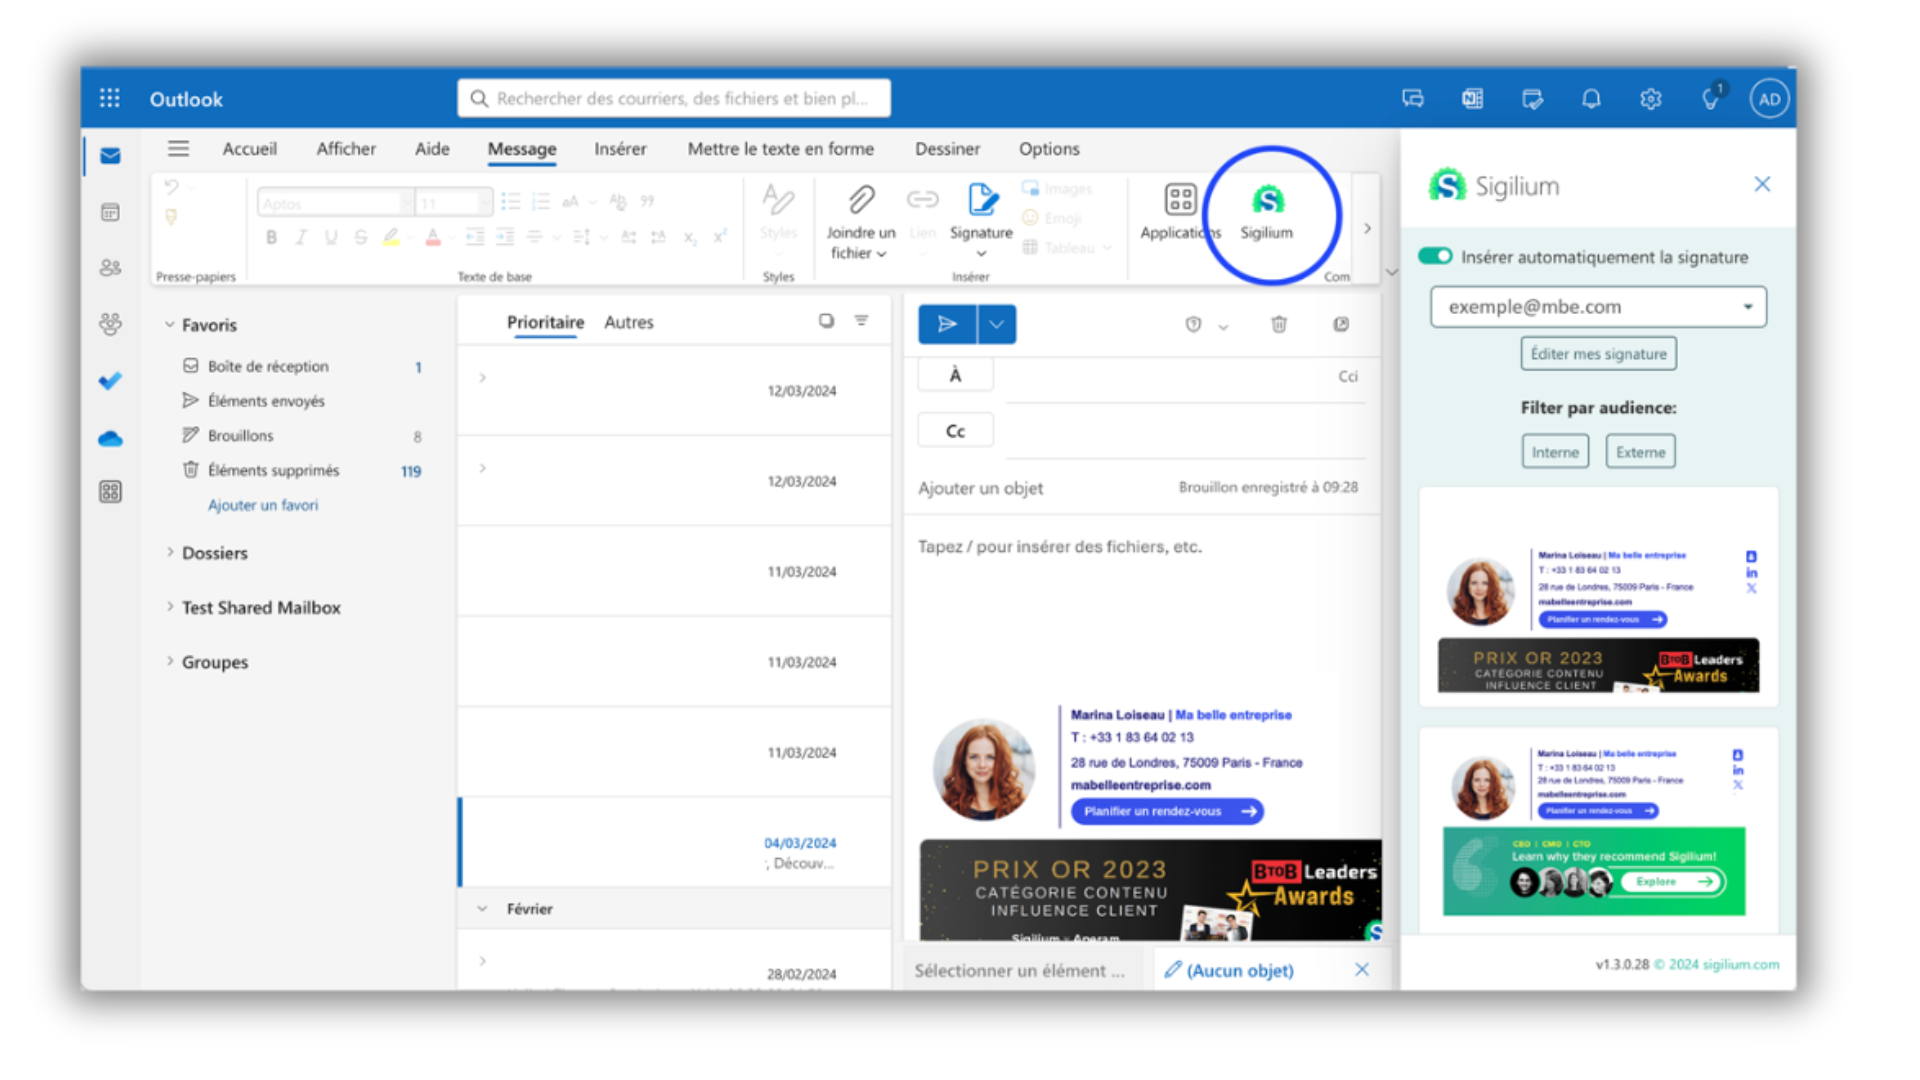
Task: Open the calendar icon in left sidebar
Action: pyautogui.click(x=111, y=212)
